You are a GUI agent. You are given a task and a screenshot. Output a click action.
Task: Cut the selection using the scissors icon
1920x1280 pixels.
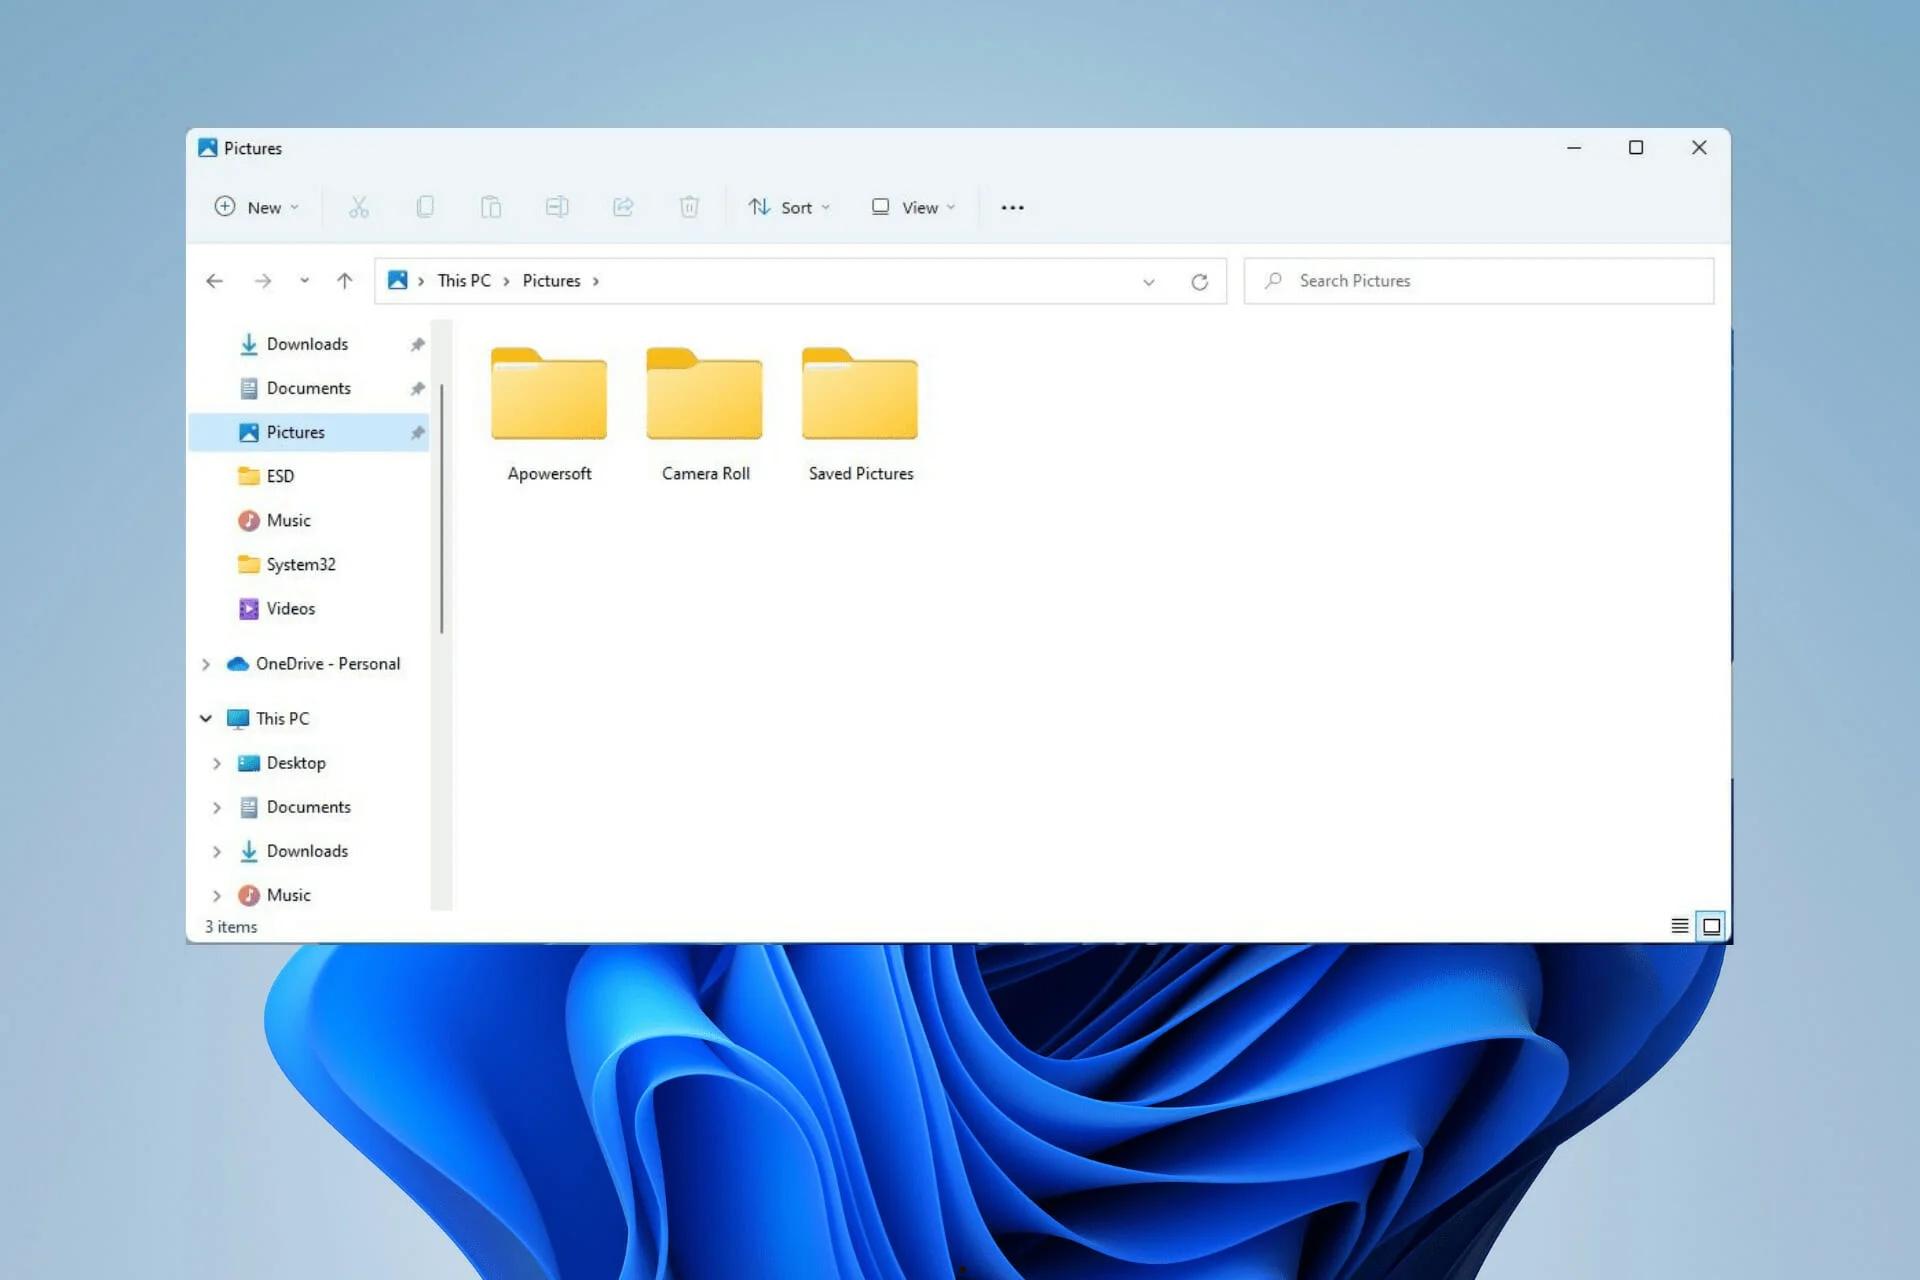tap(358, 207)
